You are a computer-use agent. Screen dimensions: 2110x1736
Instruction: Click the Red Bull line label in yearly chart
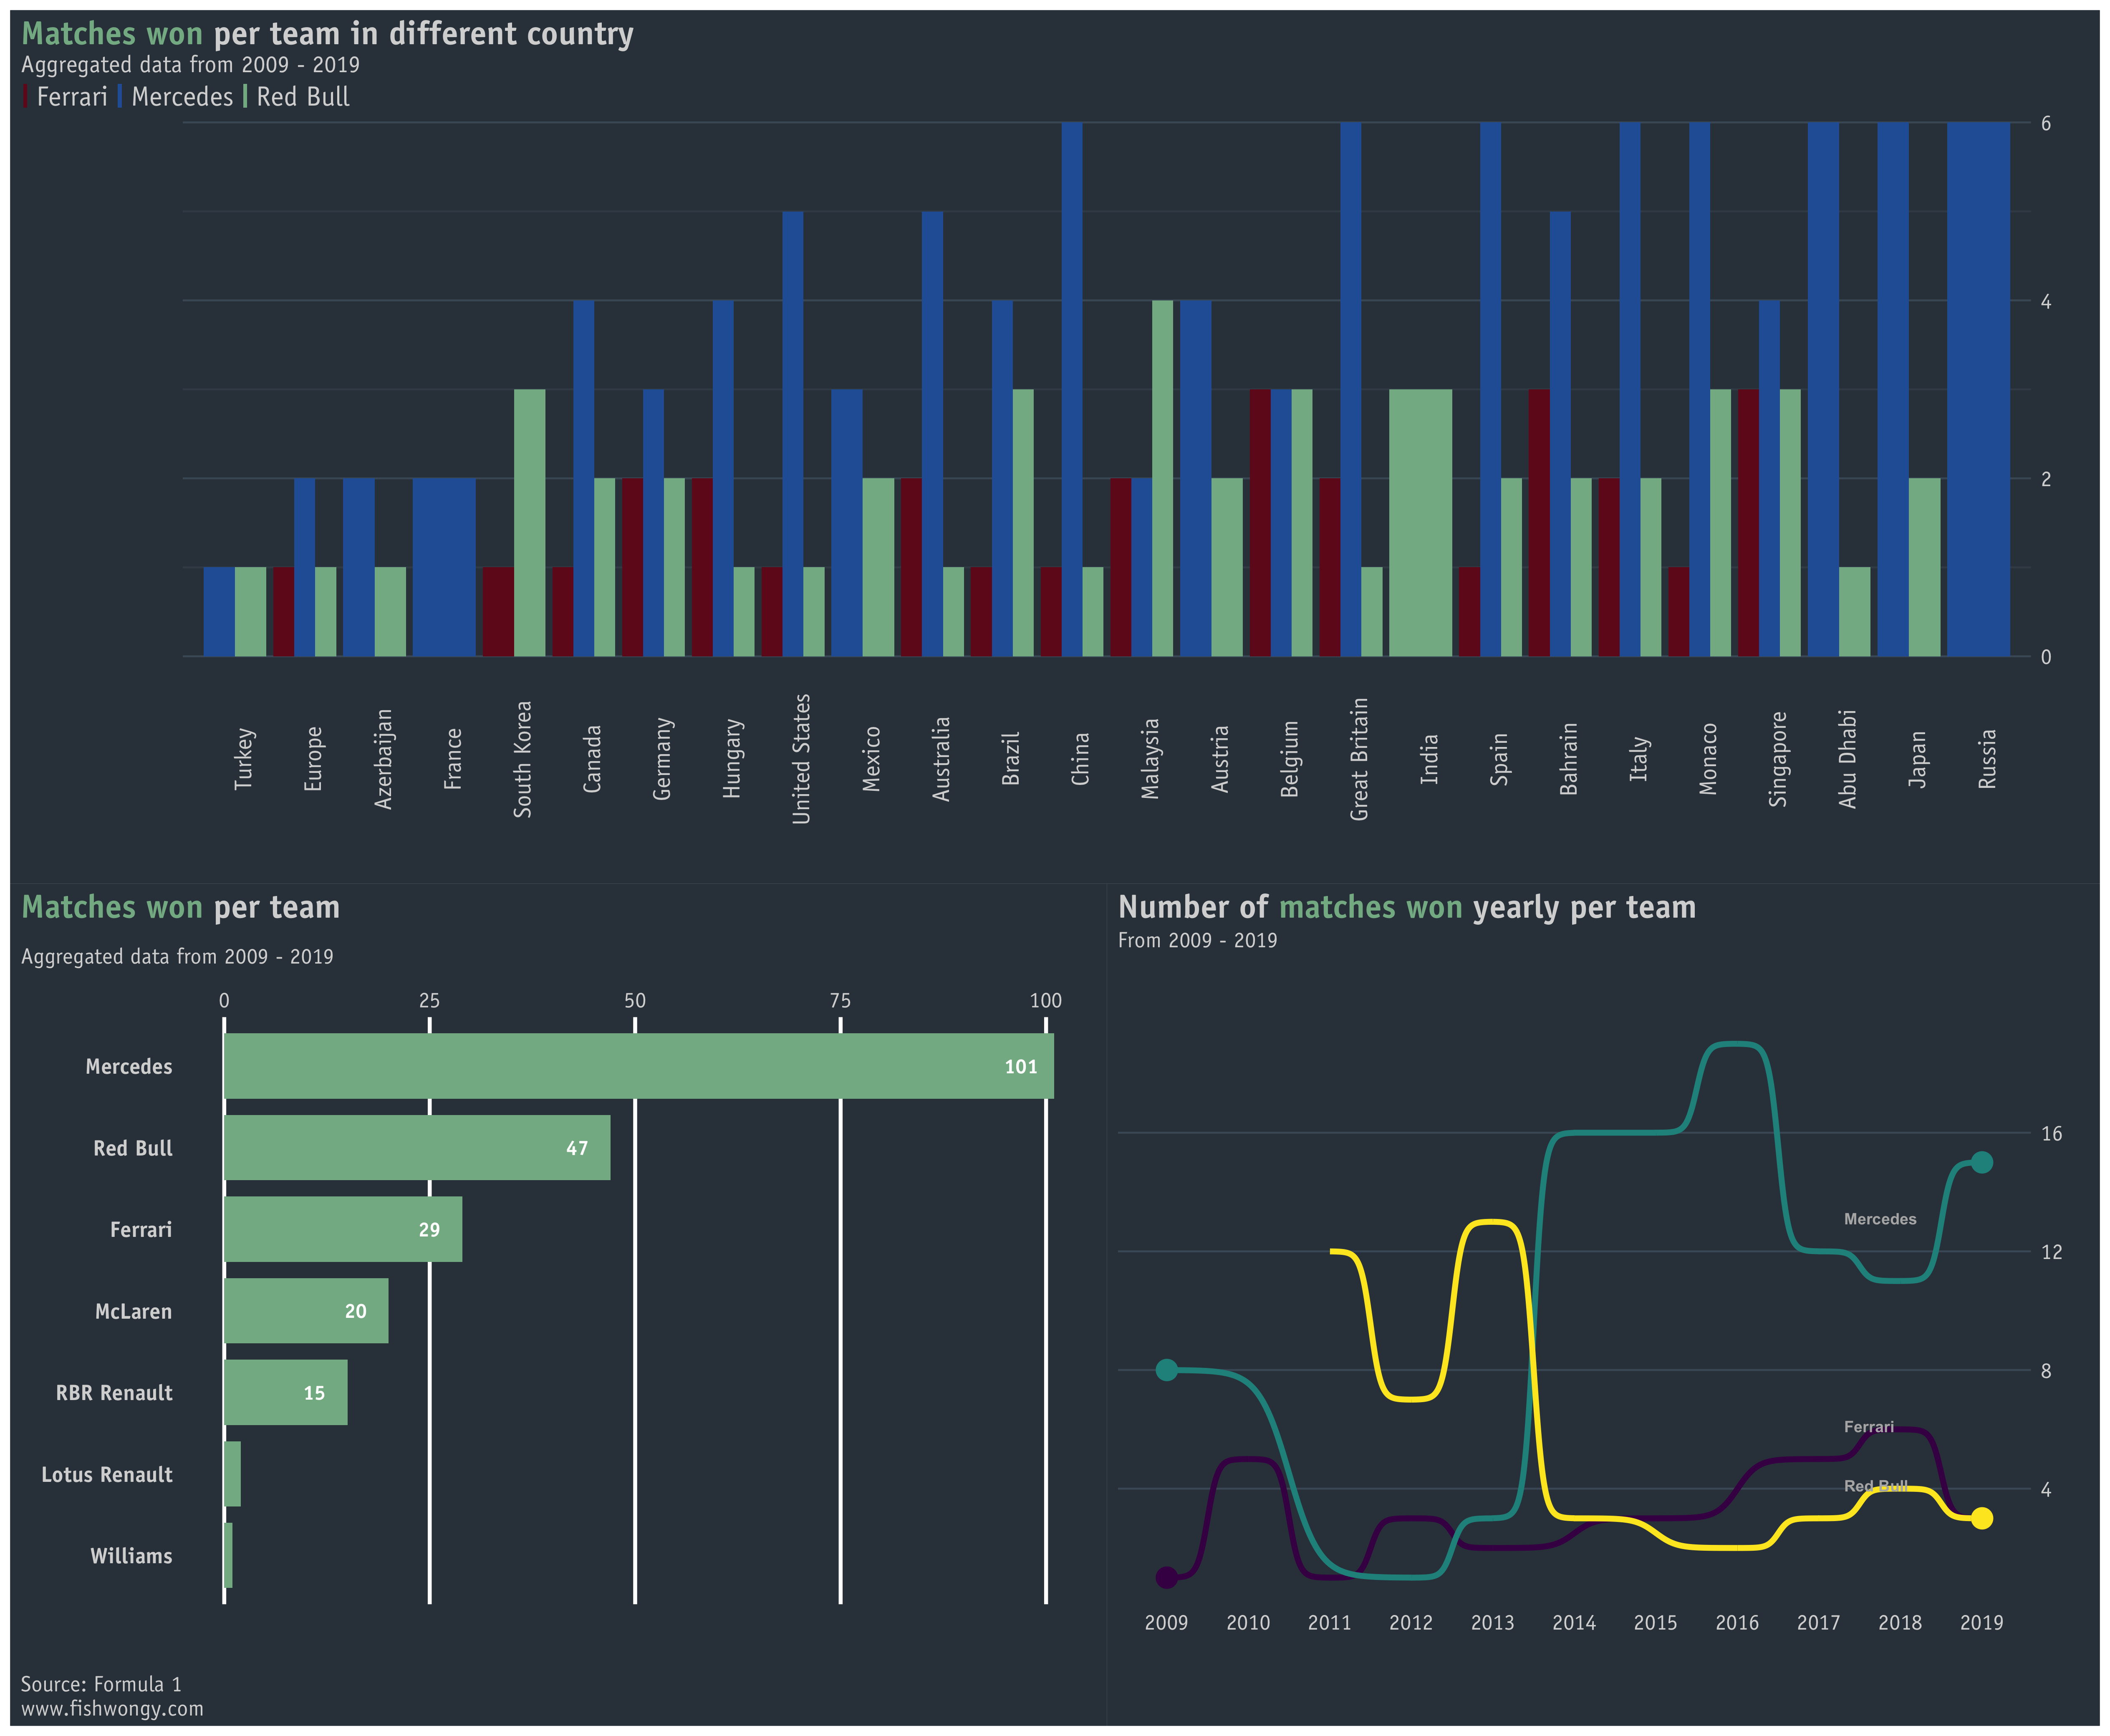1876,1486
